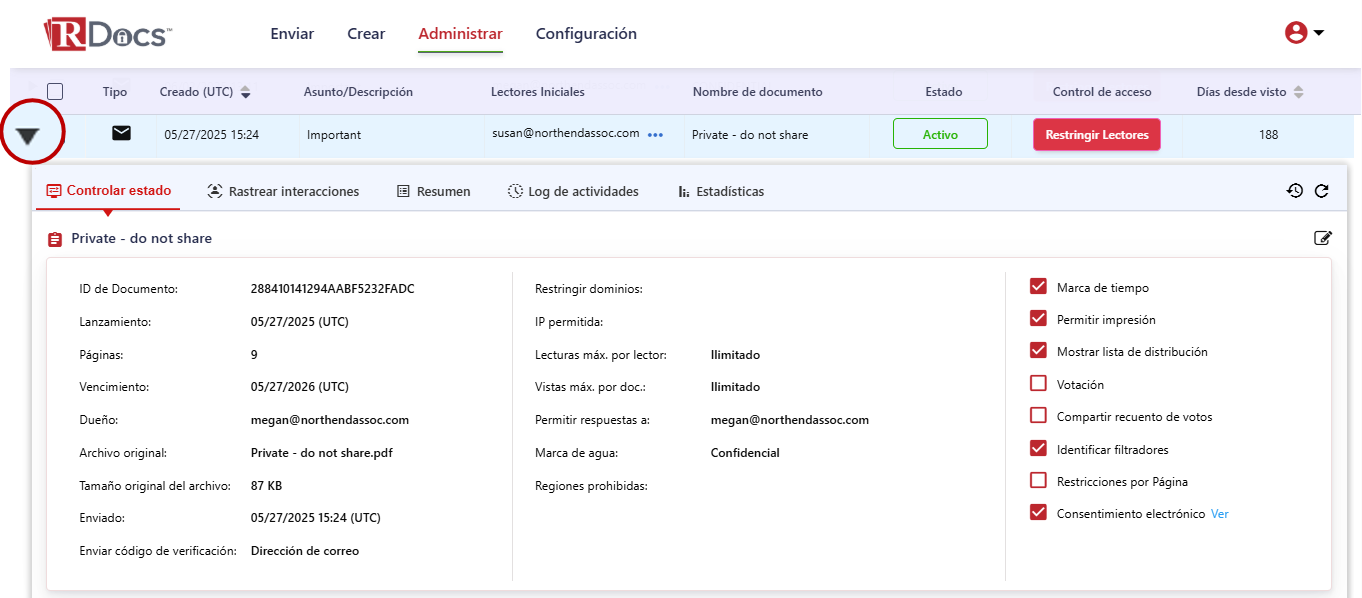The width and height of the screenshot is (1362, 598).
Task: Sort by Días desde visto column
Action: pos(1299,92)
